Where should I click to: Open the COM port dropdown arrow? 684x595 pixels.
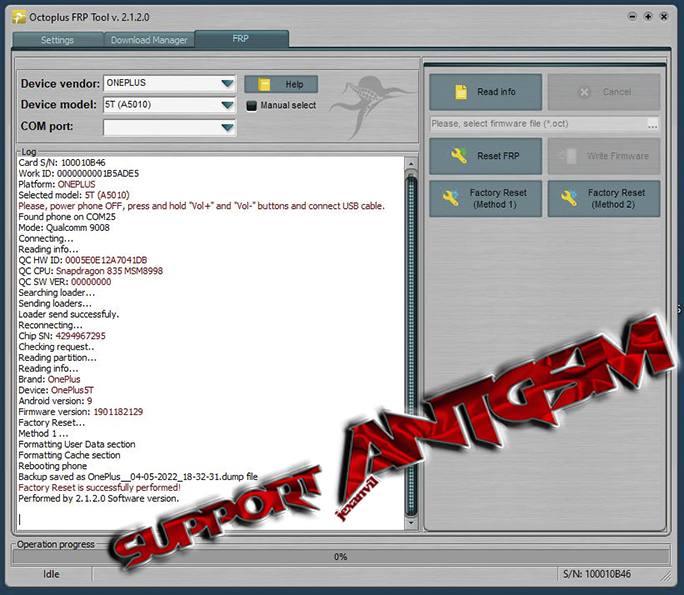pos(227,127)
